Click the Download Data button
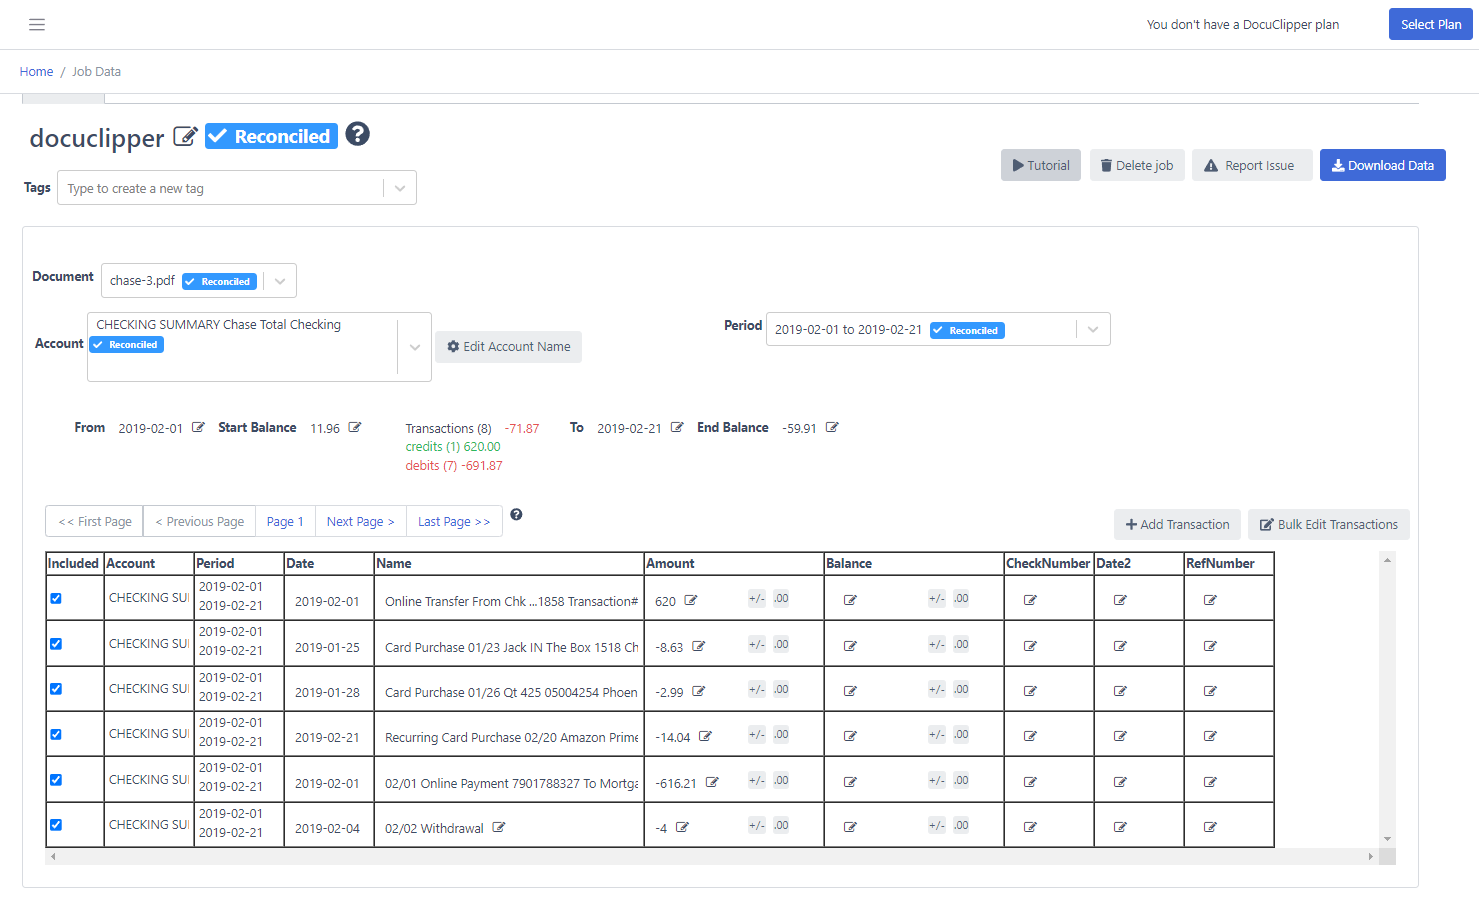1479x912 pixels. coord(1383,165)
